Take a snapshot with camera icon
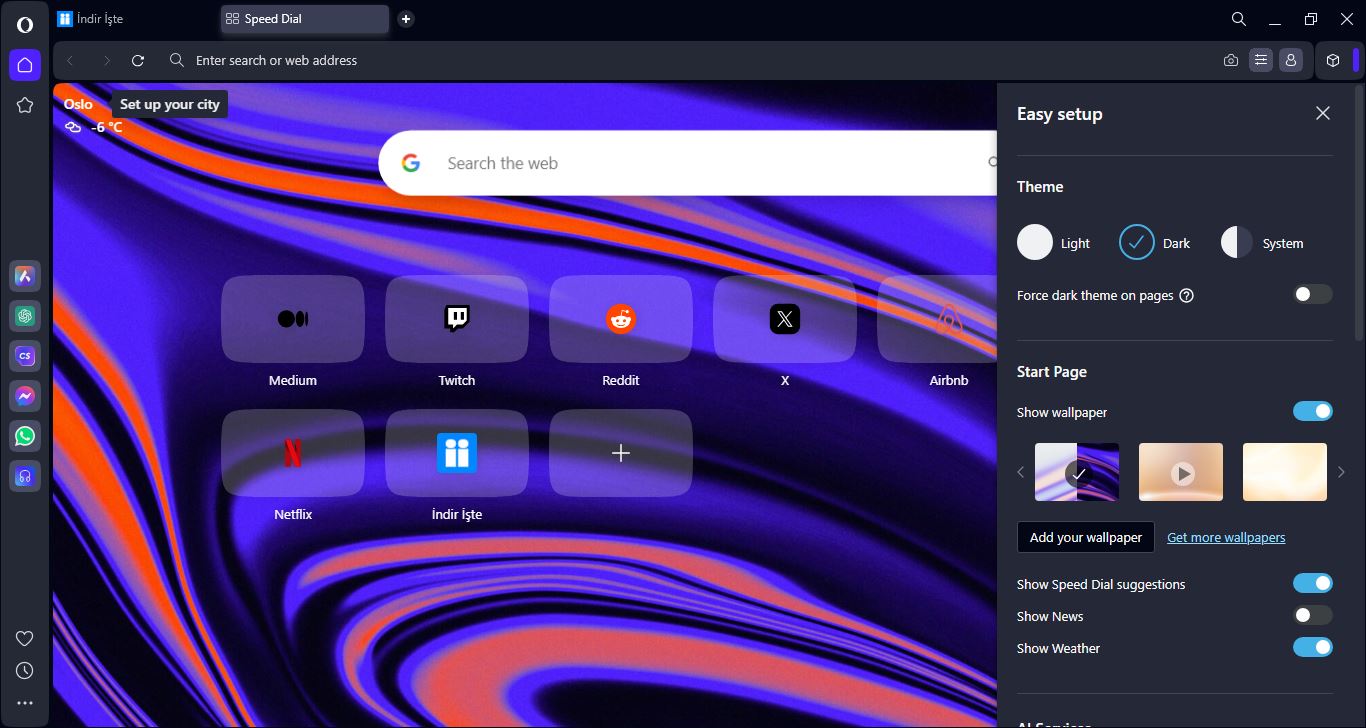The width and height of the screenshot is (1366, 728). click(1231, 61)
